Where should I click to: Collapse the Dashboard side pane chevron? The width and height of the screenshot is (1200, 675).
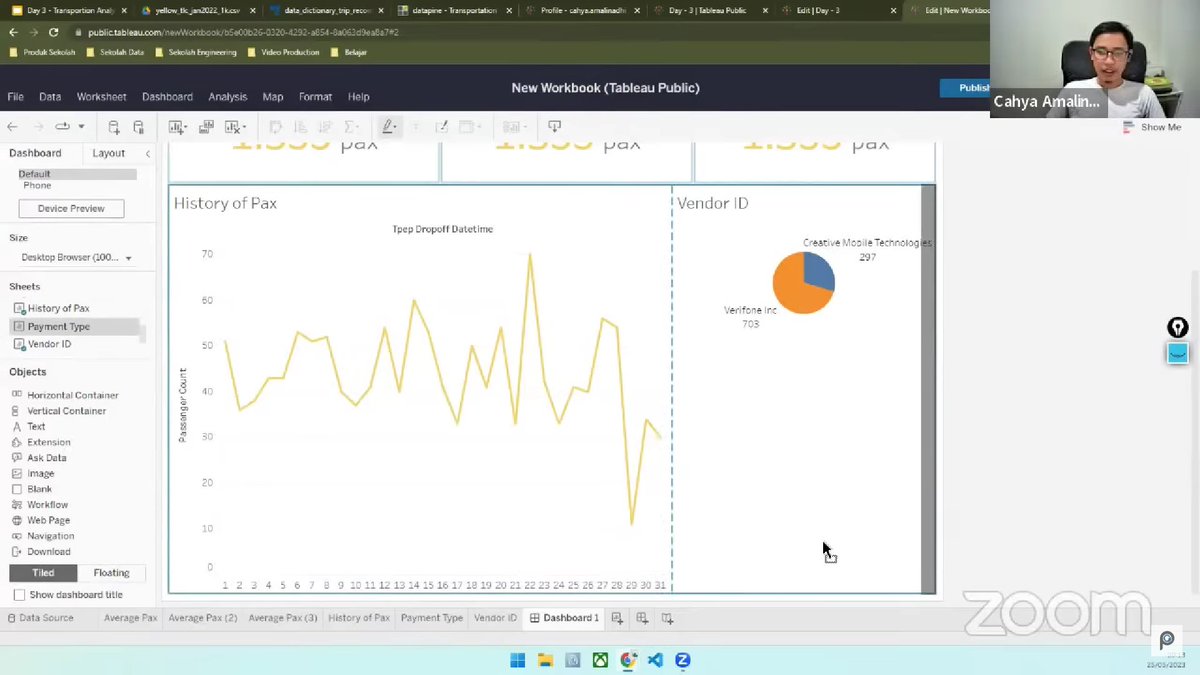[x=148, y=153]
